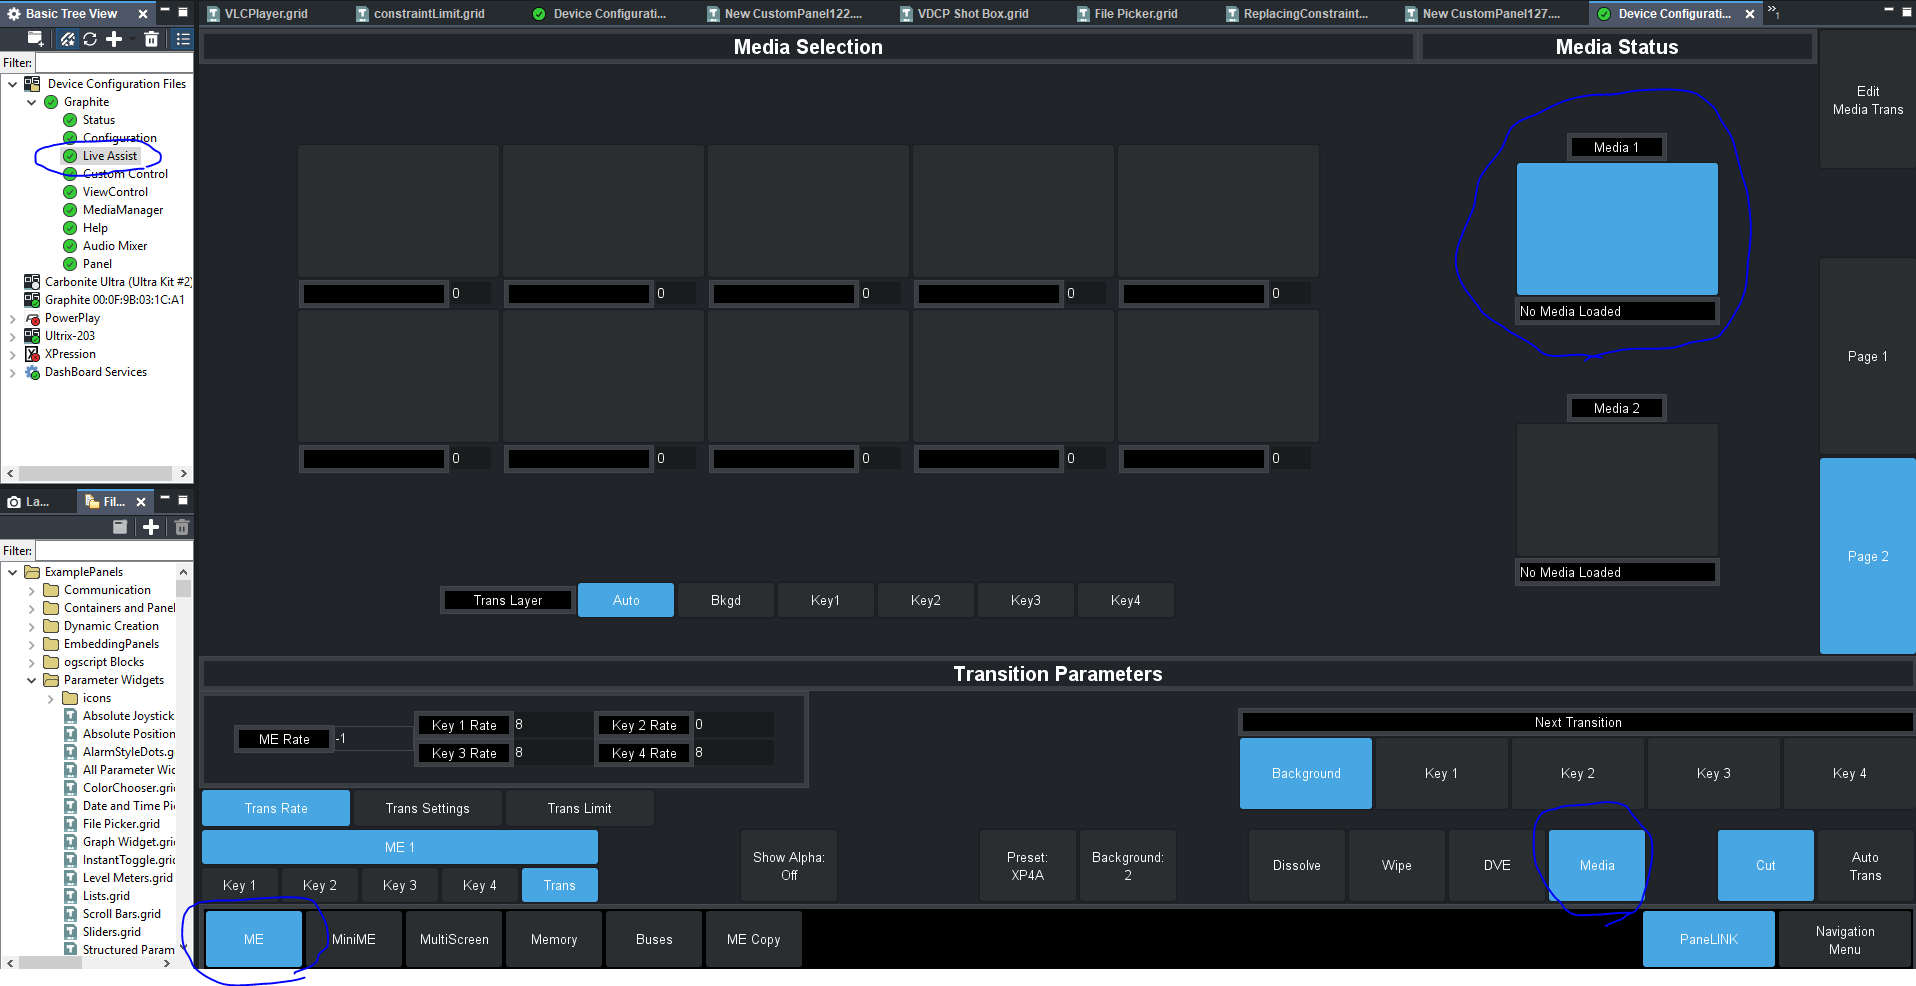The height and width of the screenshot is (986, 1916).
Task: Toggle Key 1 in Next Transition row
Action: pos(1440,773)
